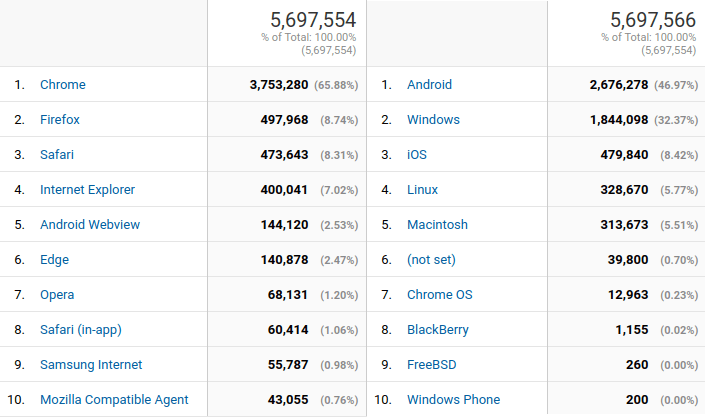Image resolution: width=705 pixels, height=417 pixels.
Task: Open the iOS operating system link
Action: pyautogui.click(x=417, y=155)
